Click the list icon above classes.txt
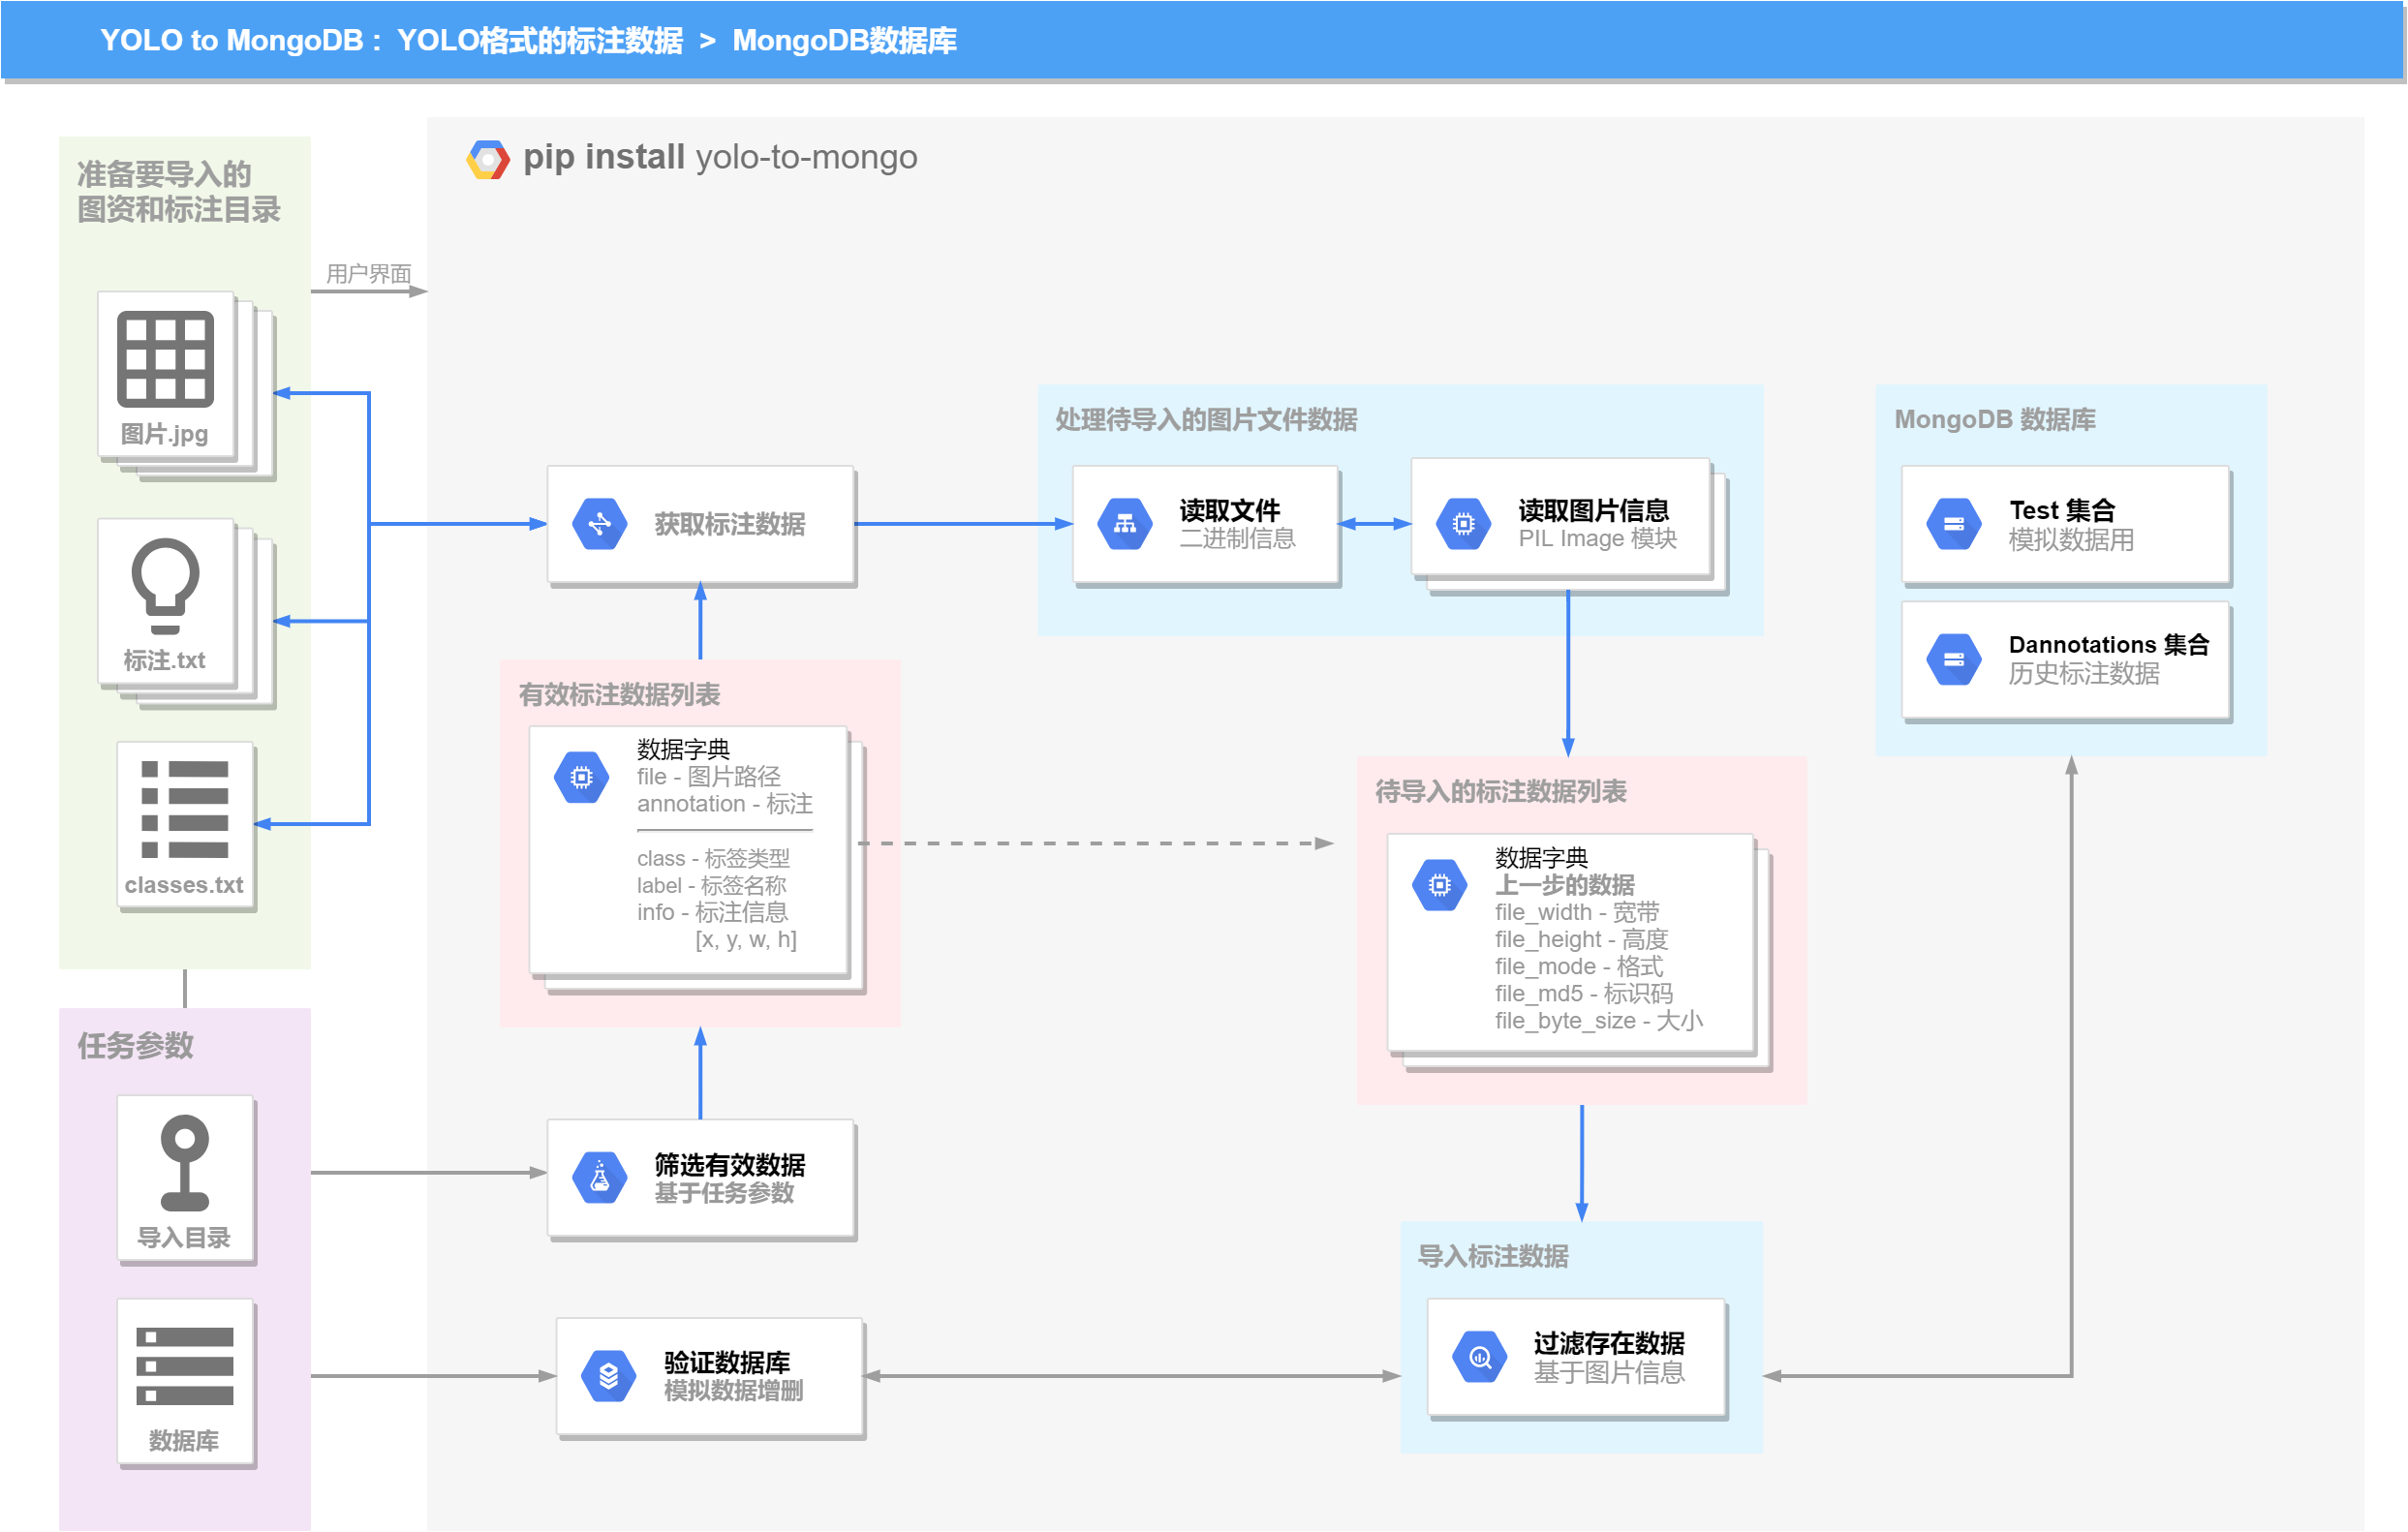The height and width of the screenshot is (1532, 2408). pyautogui.click(x=185, y=809)
